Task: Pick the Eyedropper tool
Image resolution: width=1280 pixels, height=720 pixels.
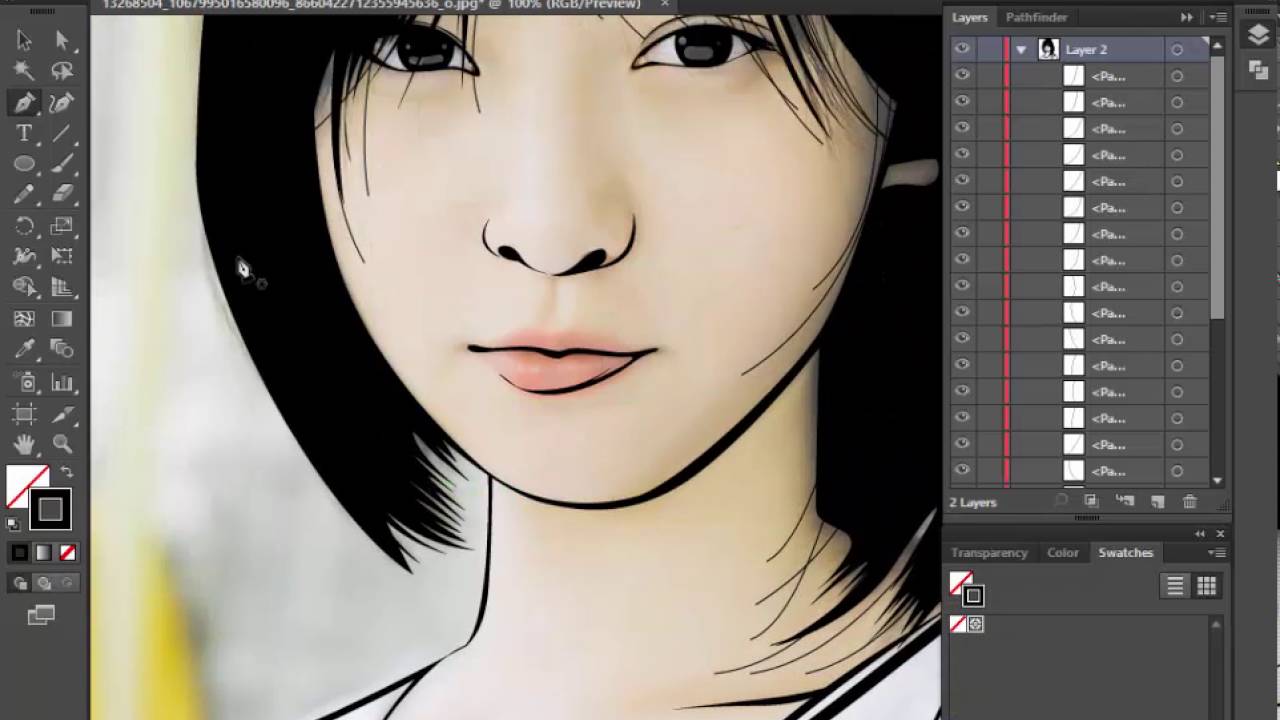Action: [x=24, y=350]
